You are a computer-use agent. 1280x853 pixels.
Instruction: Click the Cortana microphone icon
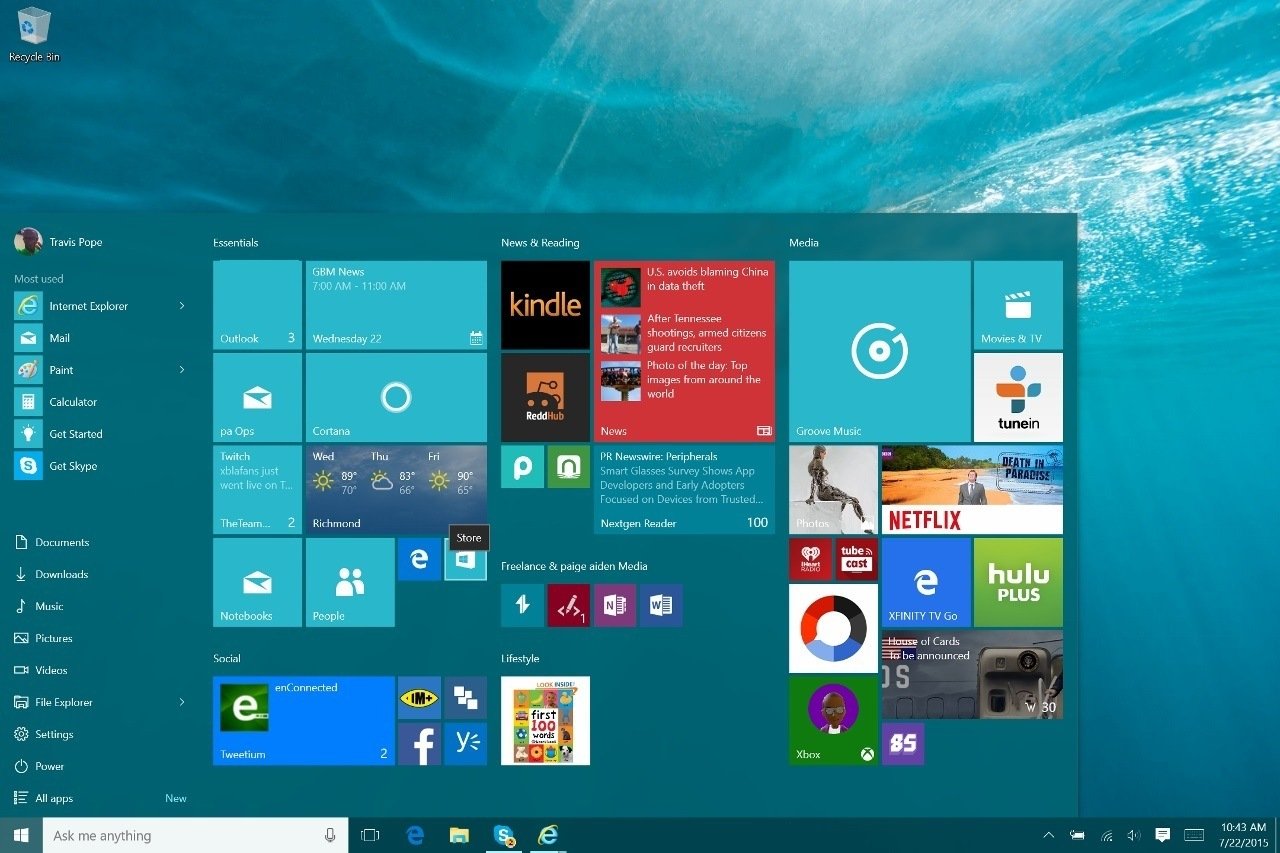tap(330, 835)
